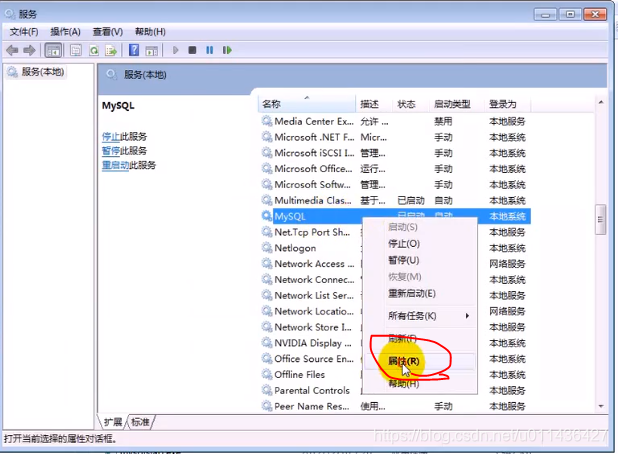Screen dimensions: 618x454
Task: Select the Network List Ser... service row
Action: (x=395, y=295)
